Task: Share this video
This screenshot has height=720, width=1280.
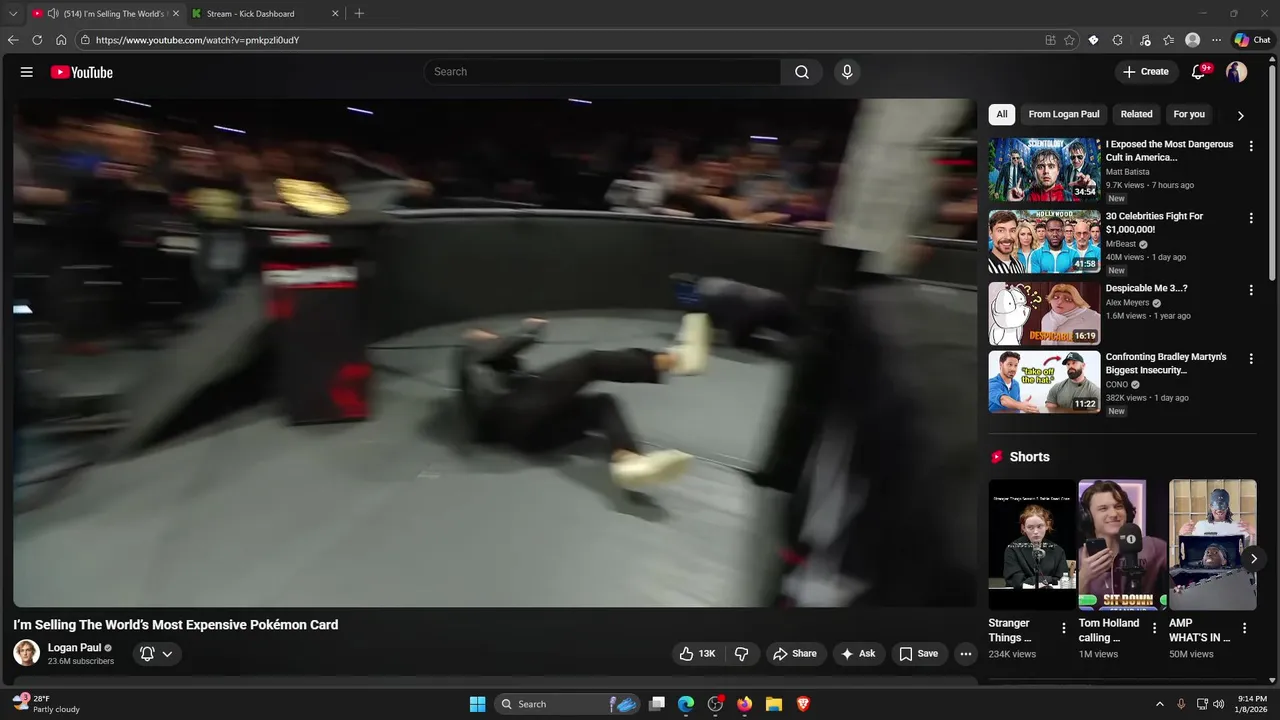Action: [795, 654]
